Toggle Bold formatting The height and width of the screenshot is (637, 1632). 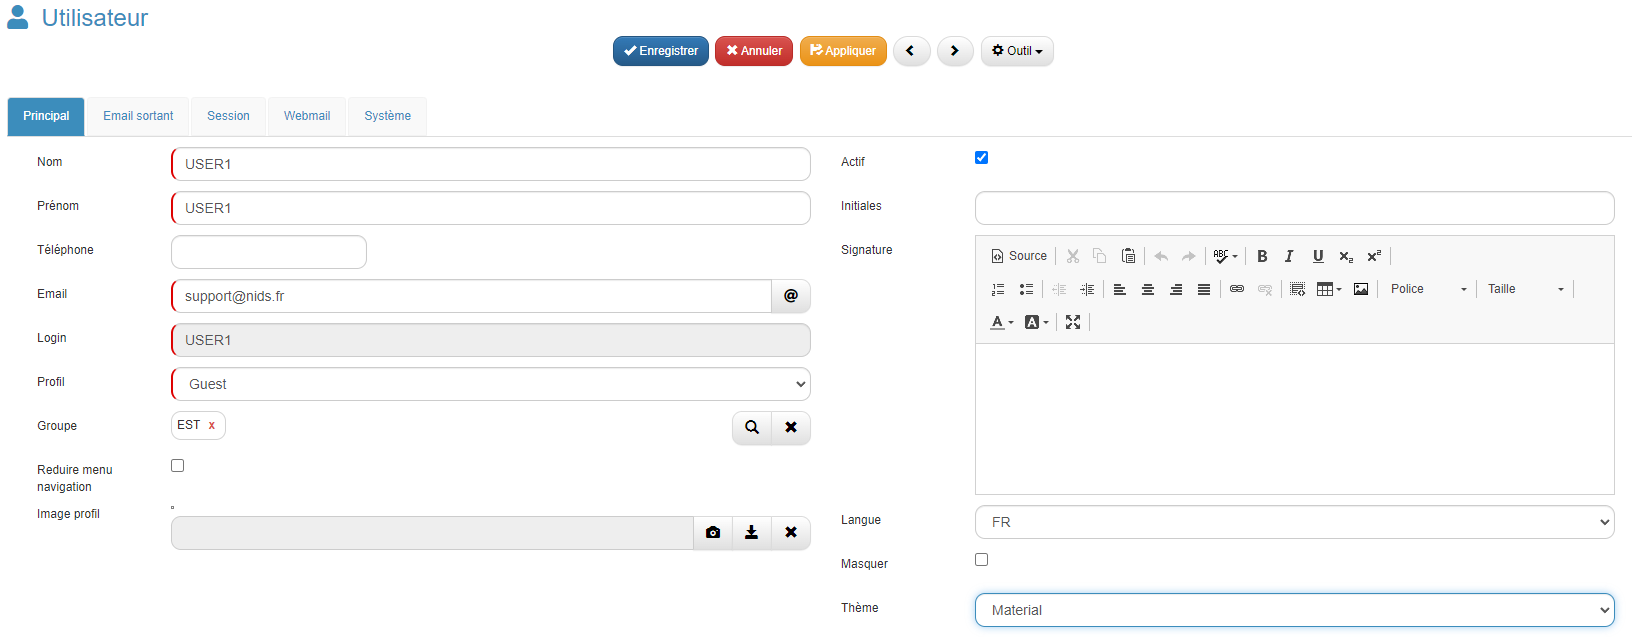(1262, 256)
